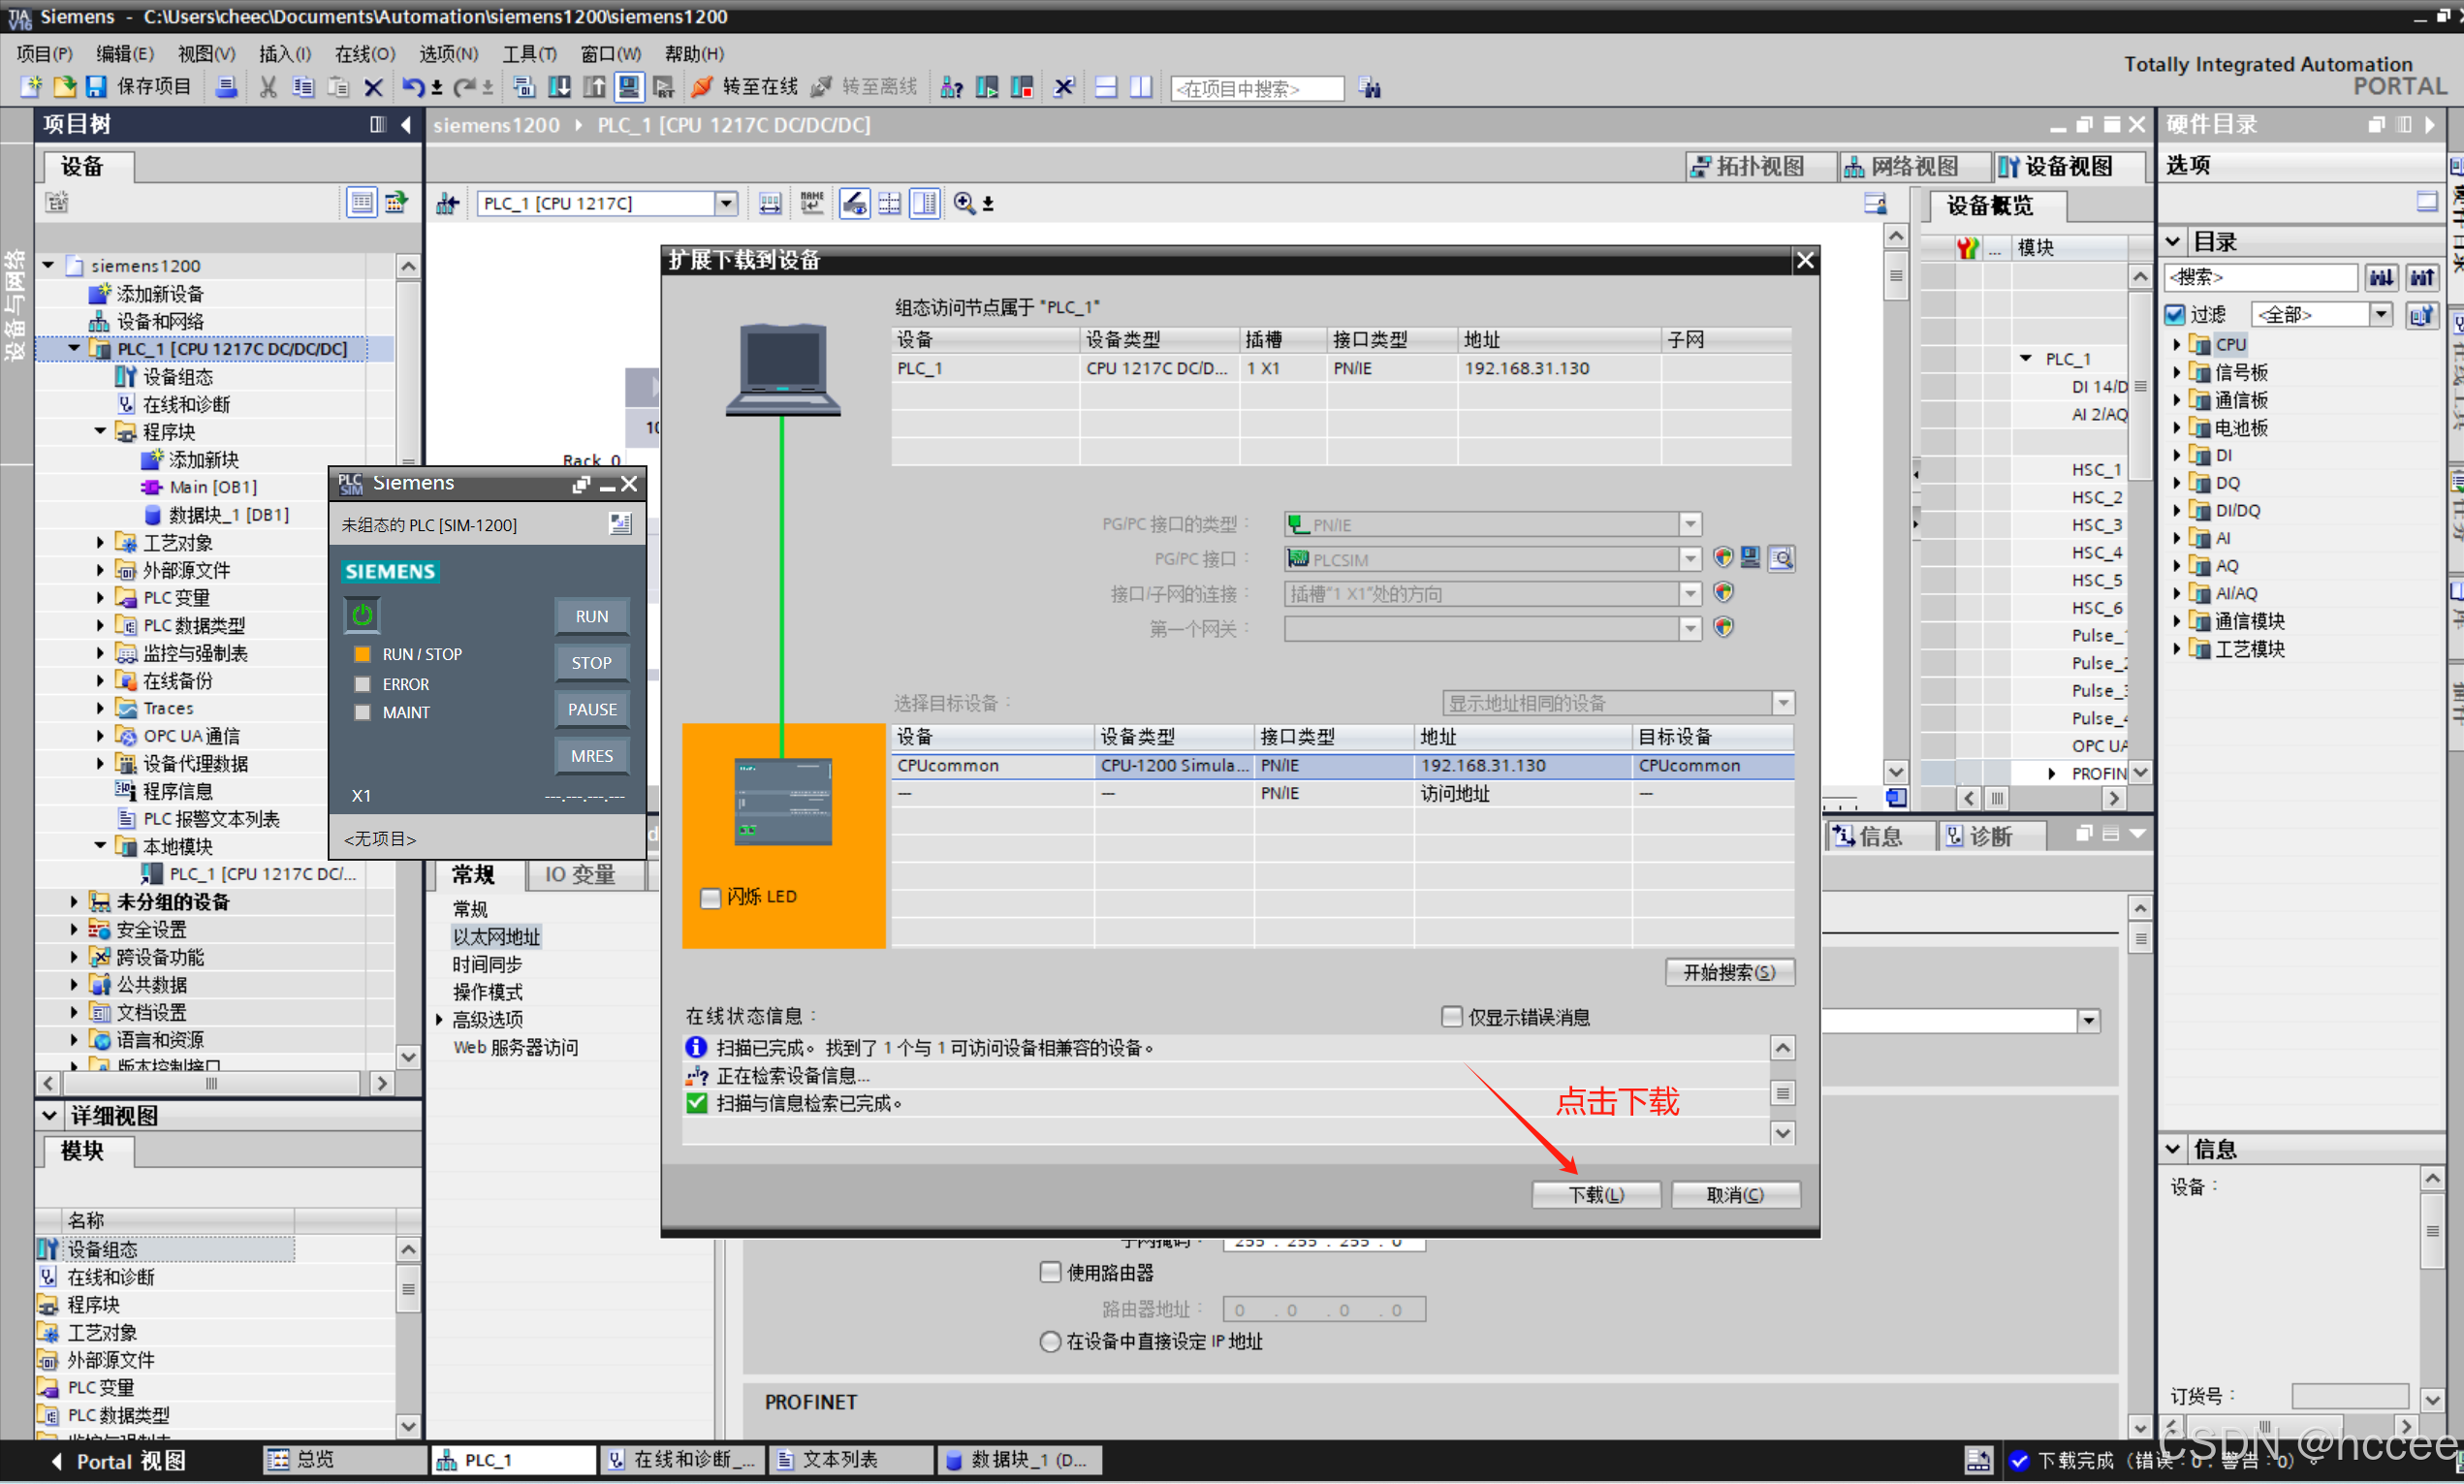This screenshot has width=2464, height=1484.
Task: Open the Online menu
Action: click(364, 53)
